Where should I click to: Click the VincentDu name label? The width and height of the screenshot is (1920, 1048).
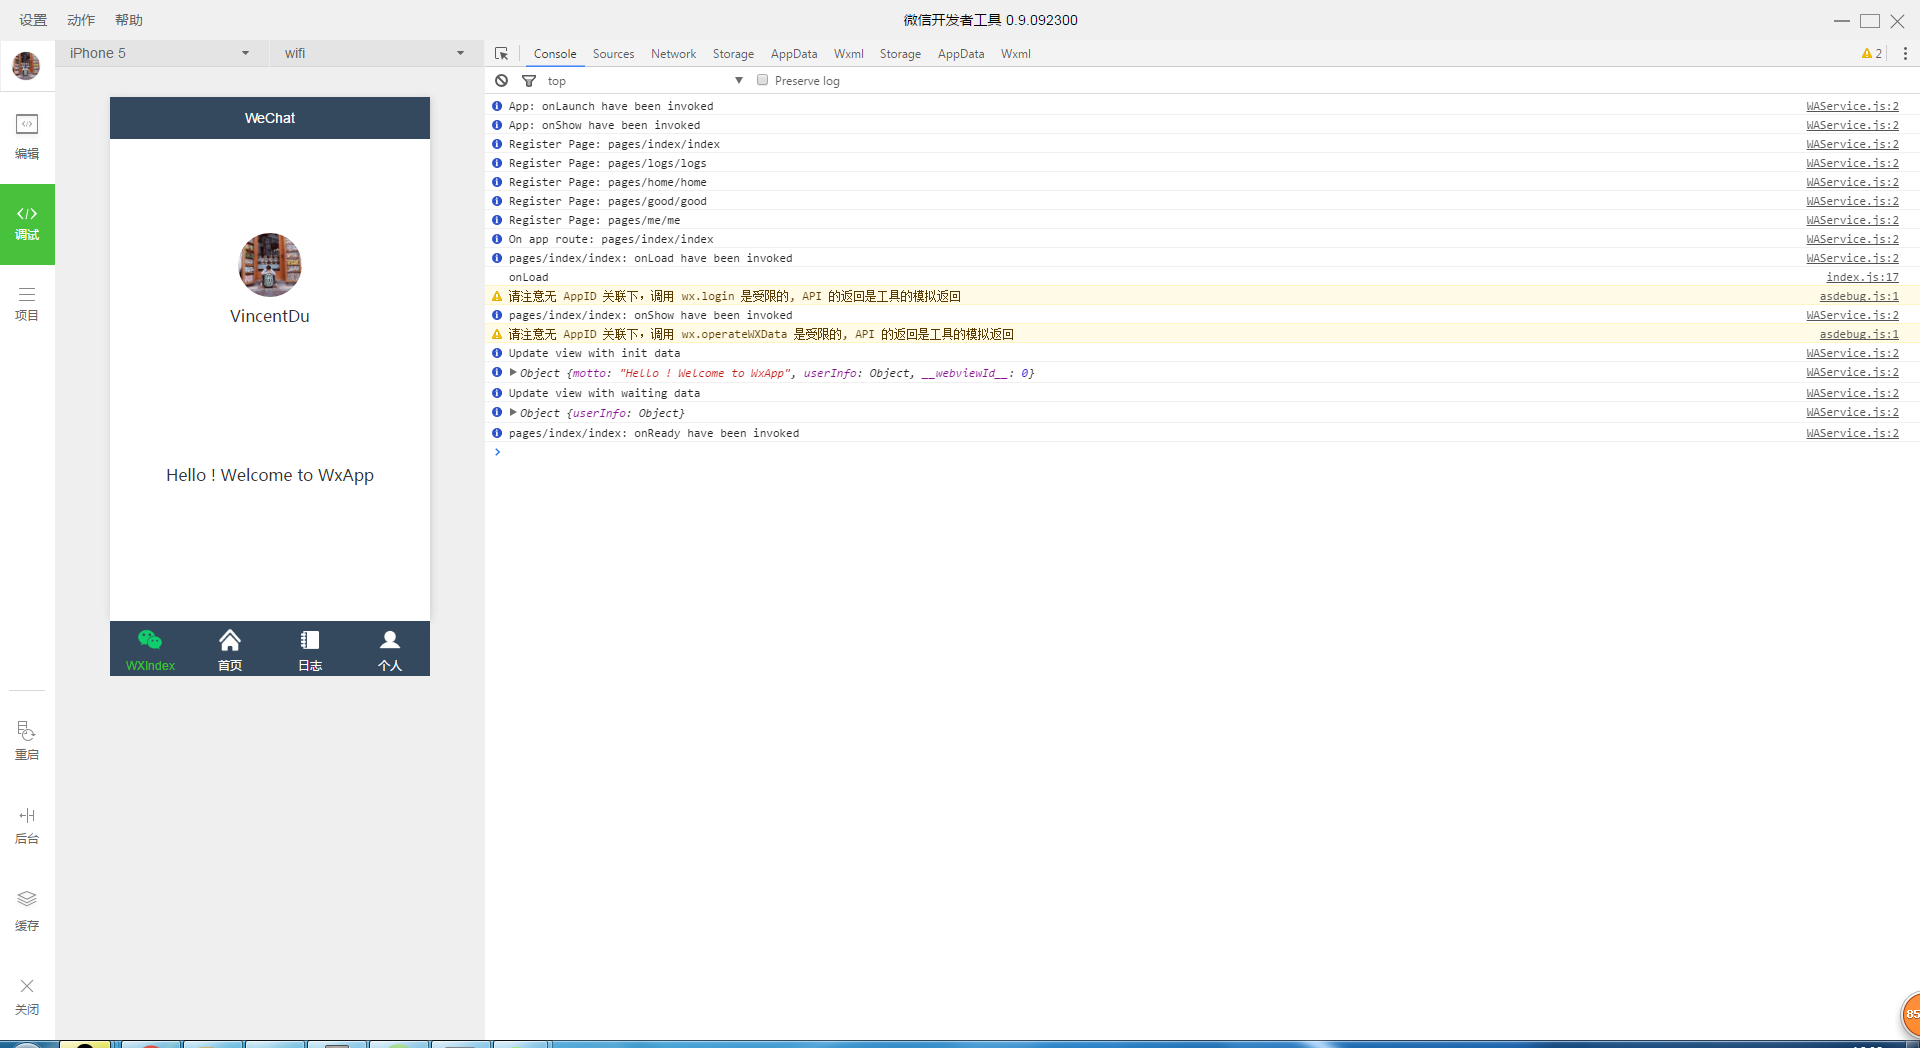click(270, 316)
